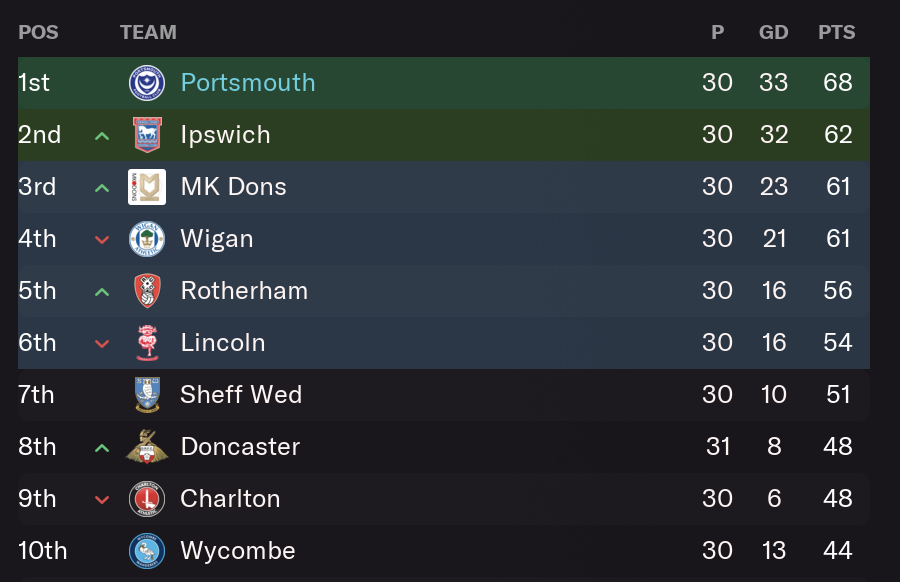Click the TEAM column header

click(x=148, y=32)
